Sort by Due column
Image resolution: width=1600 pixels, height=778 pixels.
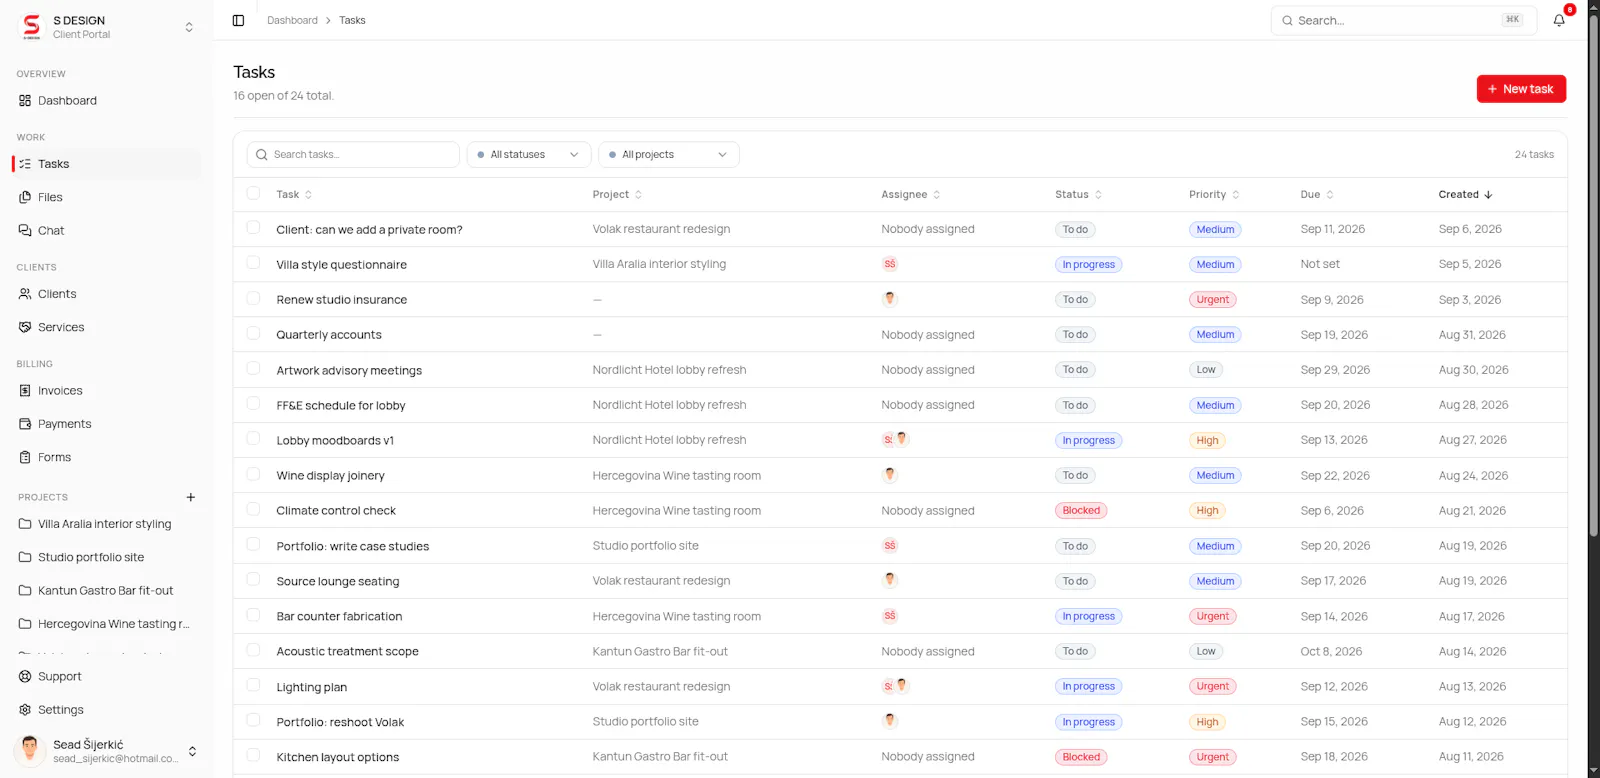(1317, 195)
